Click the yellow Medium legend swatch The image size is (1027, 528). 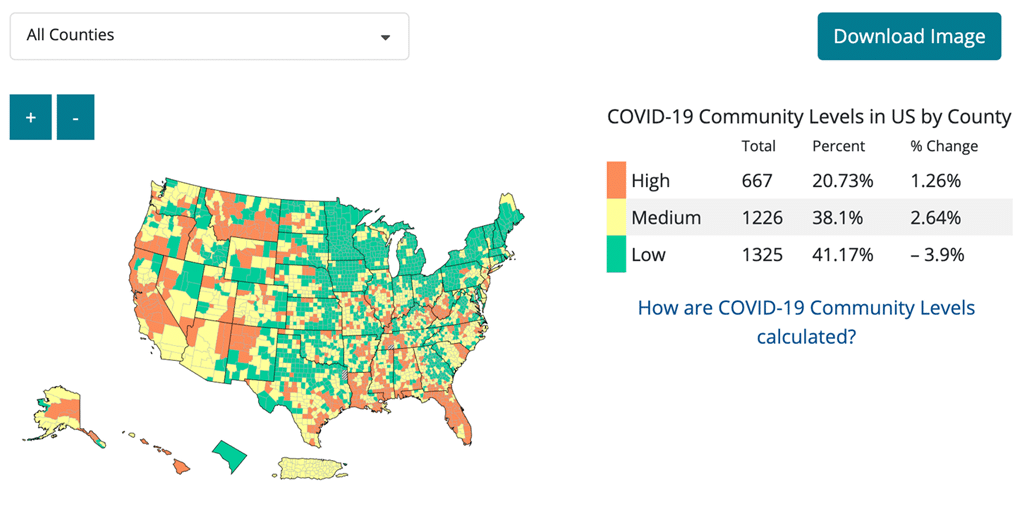tap(616, 217)
